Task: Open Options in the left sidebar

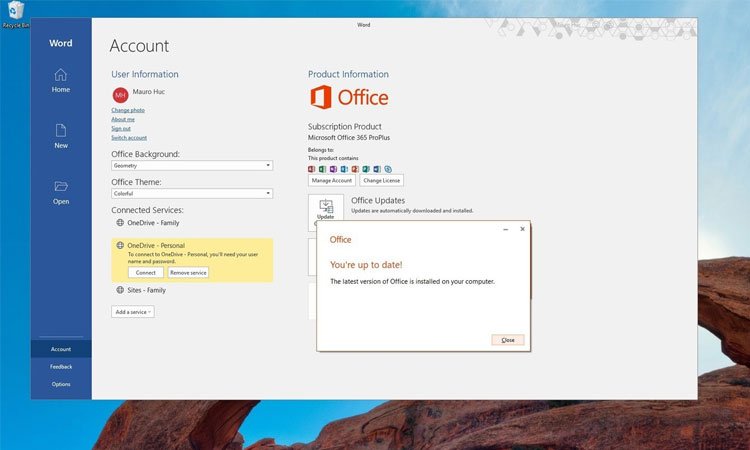Action: click(61, 384)
